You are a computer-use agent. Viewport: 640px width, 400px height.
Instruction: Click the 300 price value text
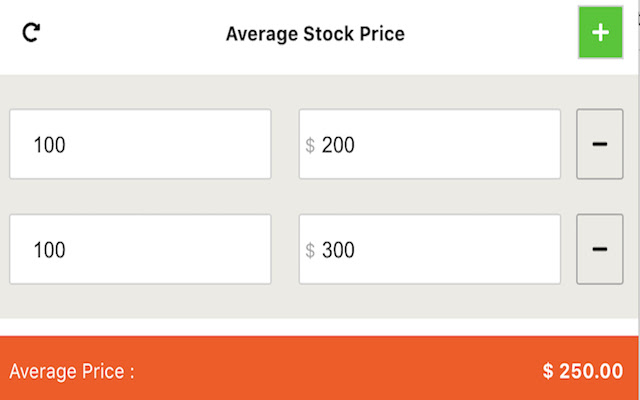pyautogui.click(x=338, y=250)
